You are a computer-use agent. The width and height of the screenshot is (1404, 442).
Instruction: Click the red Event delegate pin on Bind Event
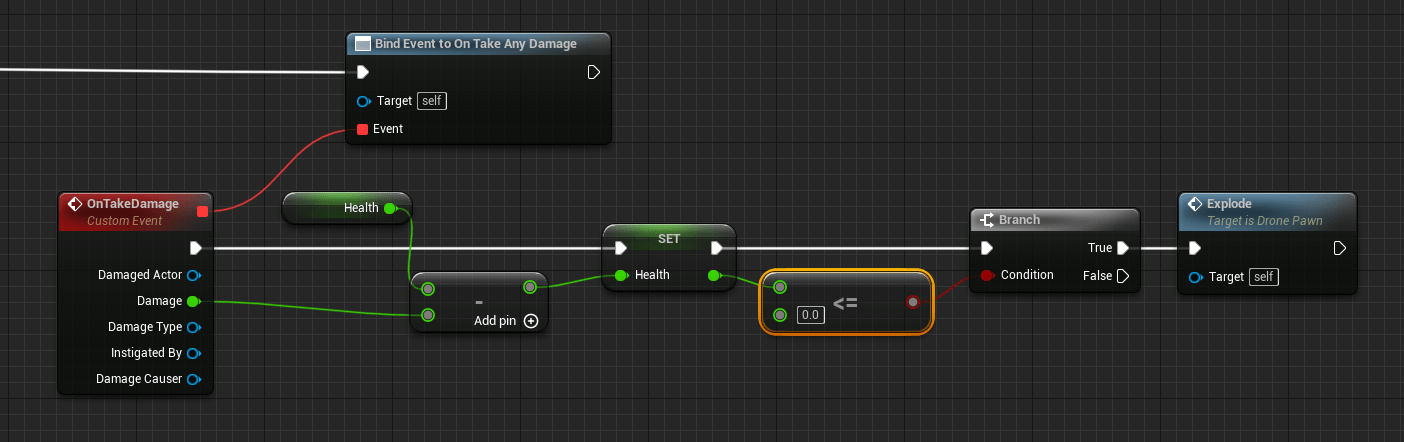[363, 129]
